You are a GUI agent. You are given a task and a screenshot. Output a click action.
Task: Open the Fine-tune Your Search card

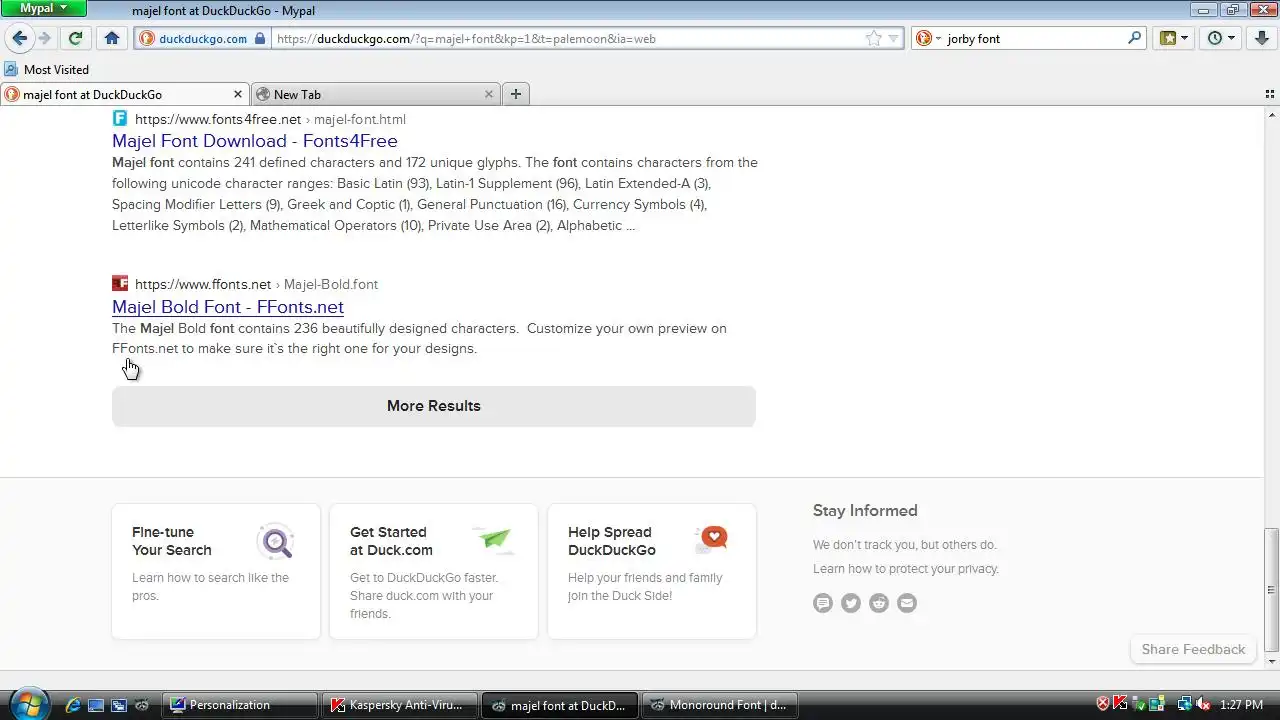pos(216,571)
